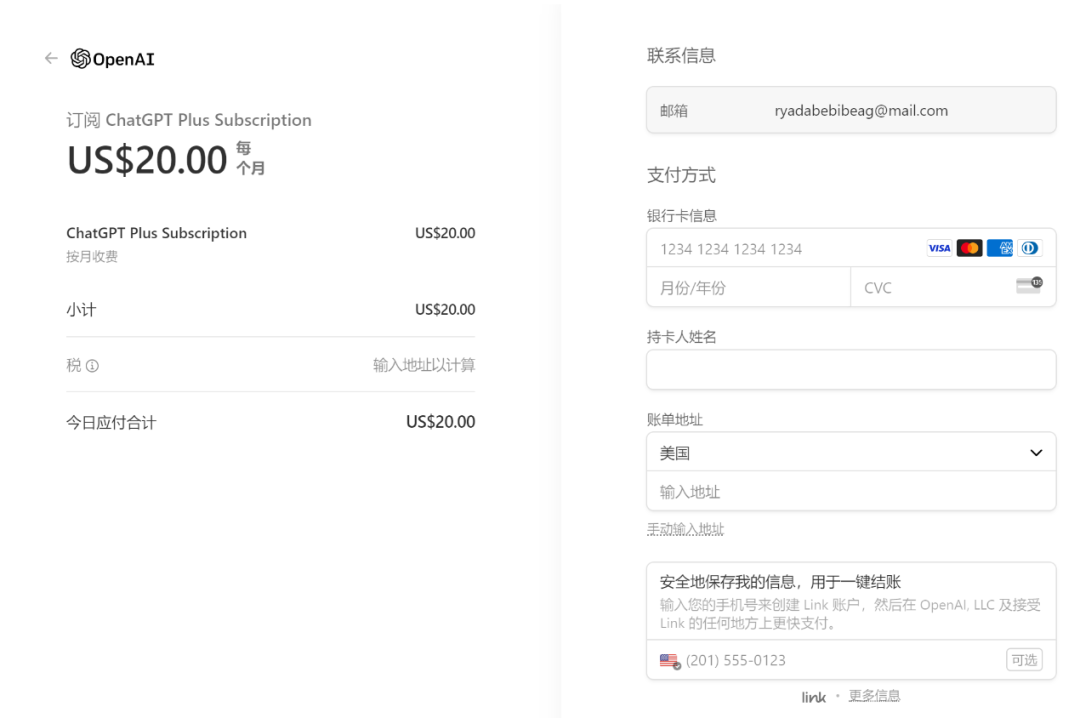Focus the card number field
This screenshot has height=718, width=1080.
coord(780,249)
